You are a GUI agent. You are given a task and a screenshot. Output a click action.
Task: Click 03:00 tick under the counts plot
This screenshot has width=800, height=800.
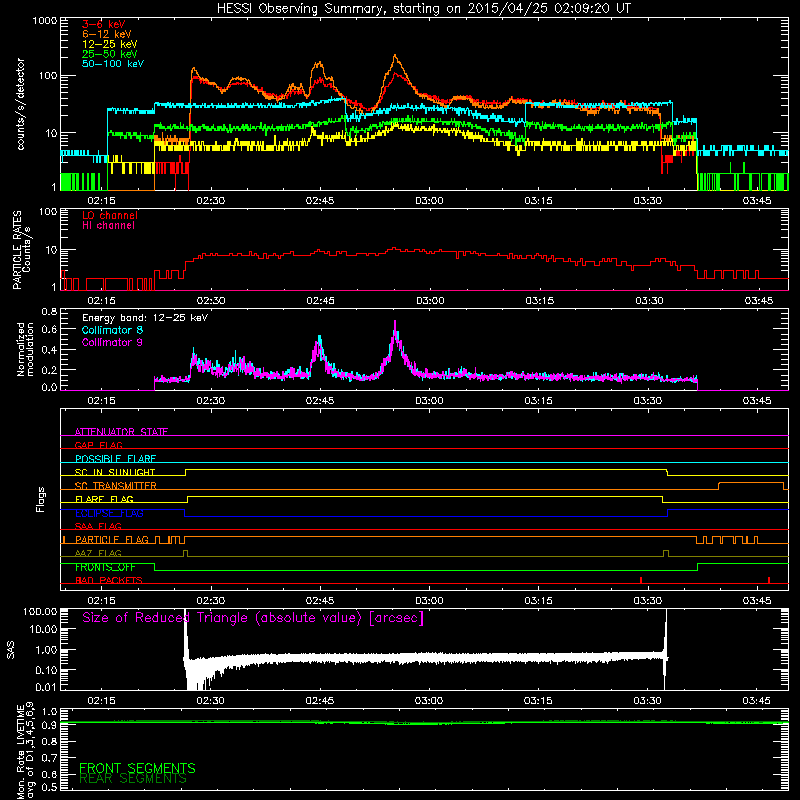pyautogui.click(x=429, y=201)
